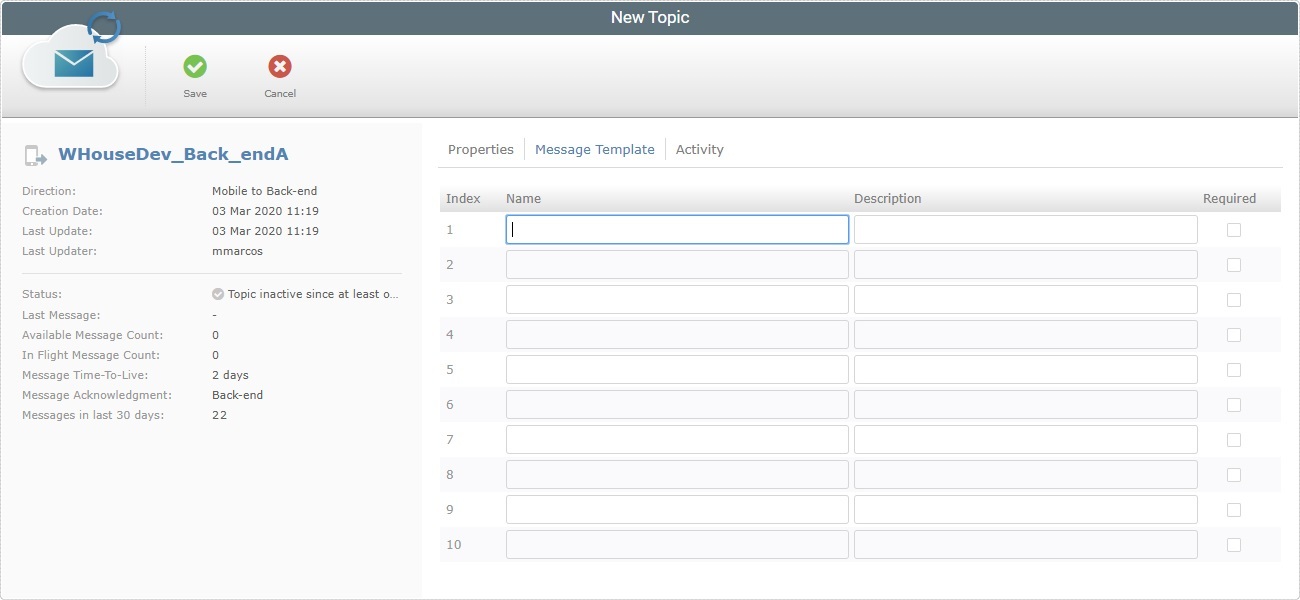Switch to the Properties tab
The width and height of the screenshot is (1300, 600).
click(480, 148)
